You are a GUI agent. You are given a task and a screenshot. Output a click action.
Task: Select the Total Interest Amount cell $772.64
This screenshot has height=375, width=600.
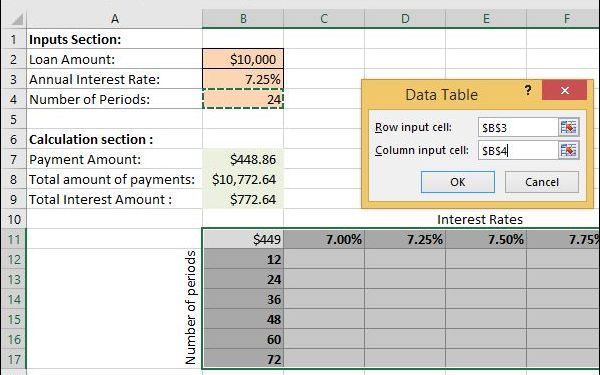pos(243,199)
